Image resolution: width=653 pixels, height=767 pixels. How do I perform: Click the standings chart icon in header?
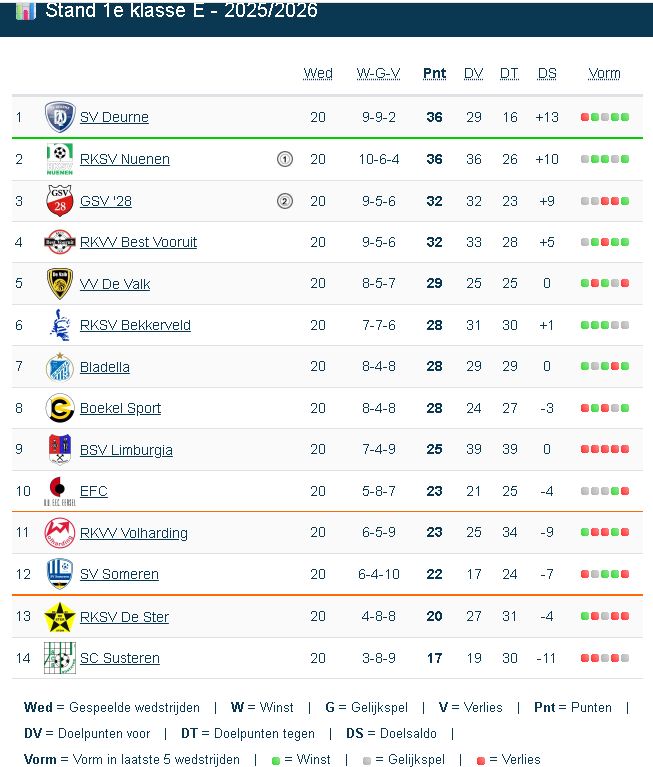click(x=26, y=10)
